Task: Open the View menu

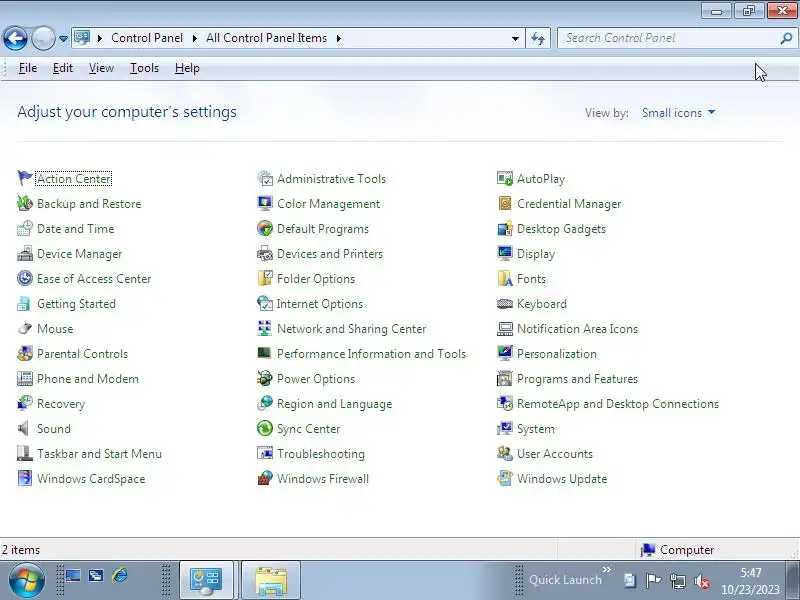Action: point(101,68)
